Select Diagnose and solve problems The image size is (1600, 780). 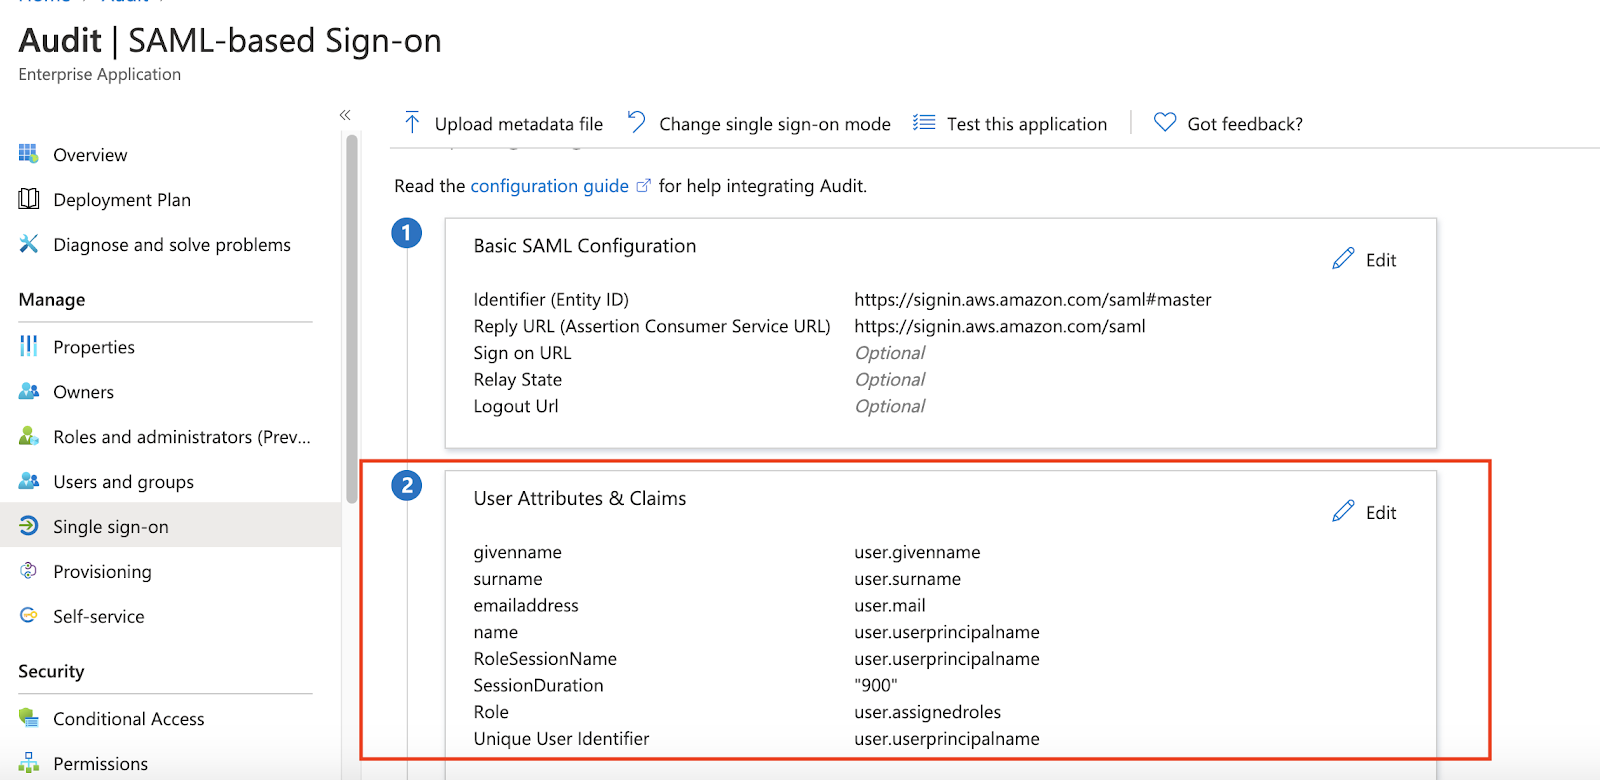pos(172,245)
